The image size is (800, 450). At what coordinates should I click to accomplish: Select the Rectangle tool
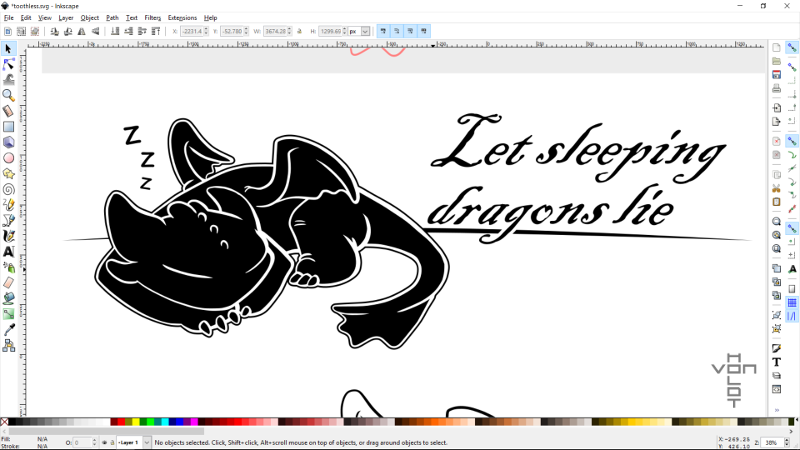tap(8, 127)
